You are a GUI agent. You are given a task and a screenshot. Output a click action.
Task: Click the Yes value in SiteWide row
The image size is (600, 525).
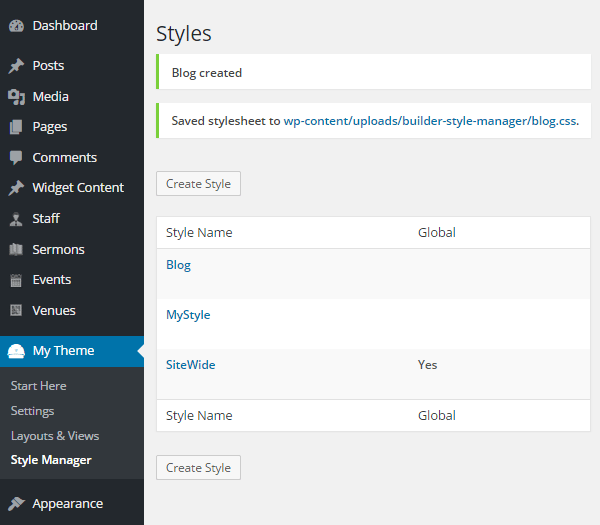point(427,365)
